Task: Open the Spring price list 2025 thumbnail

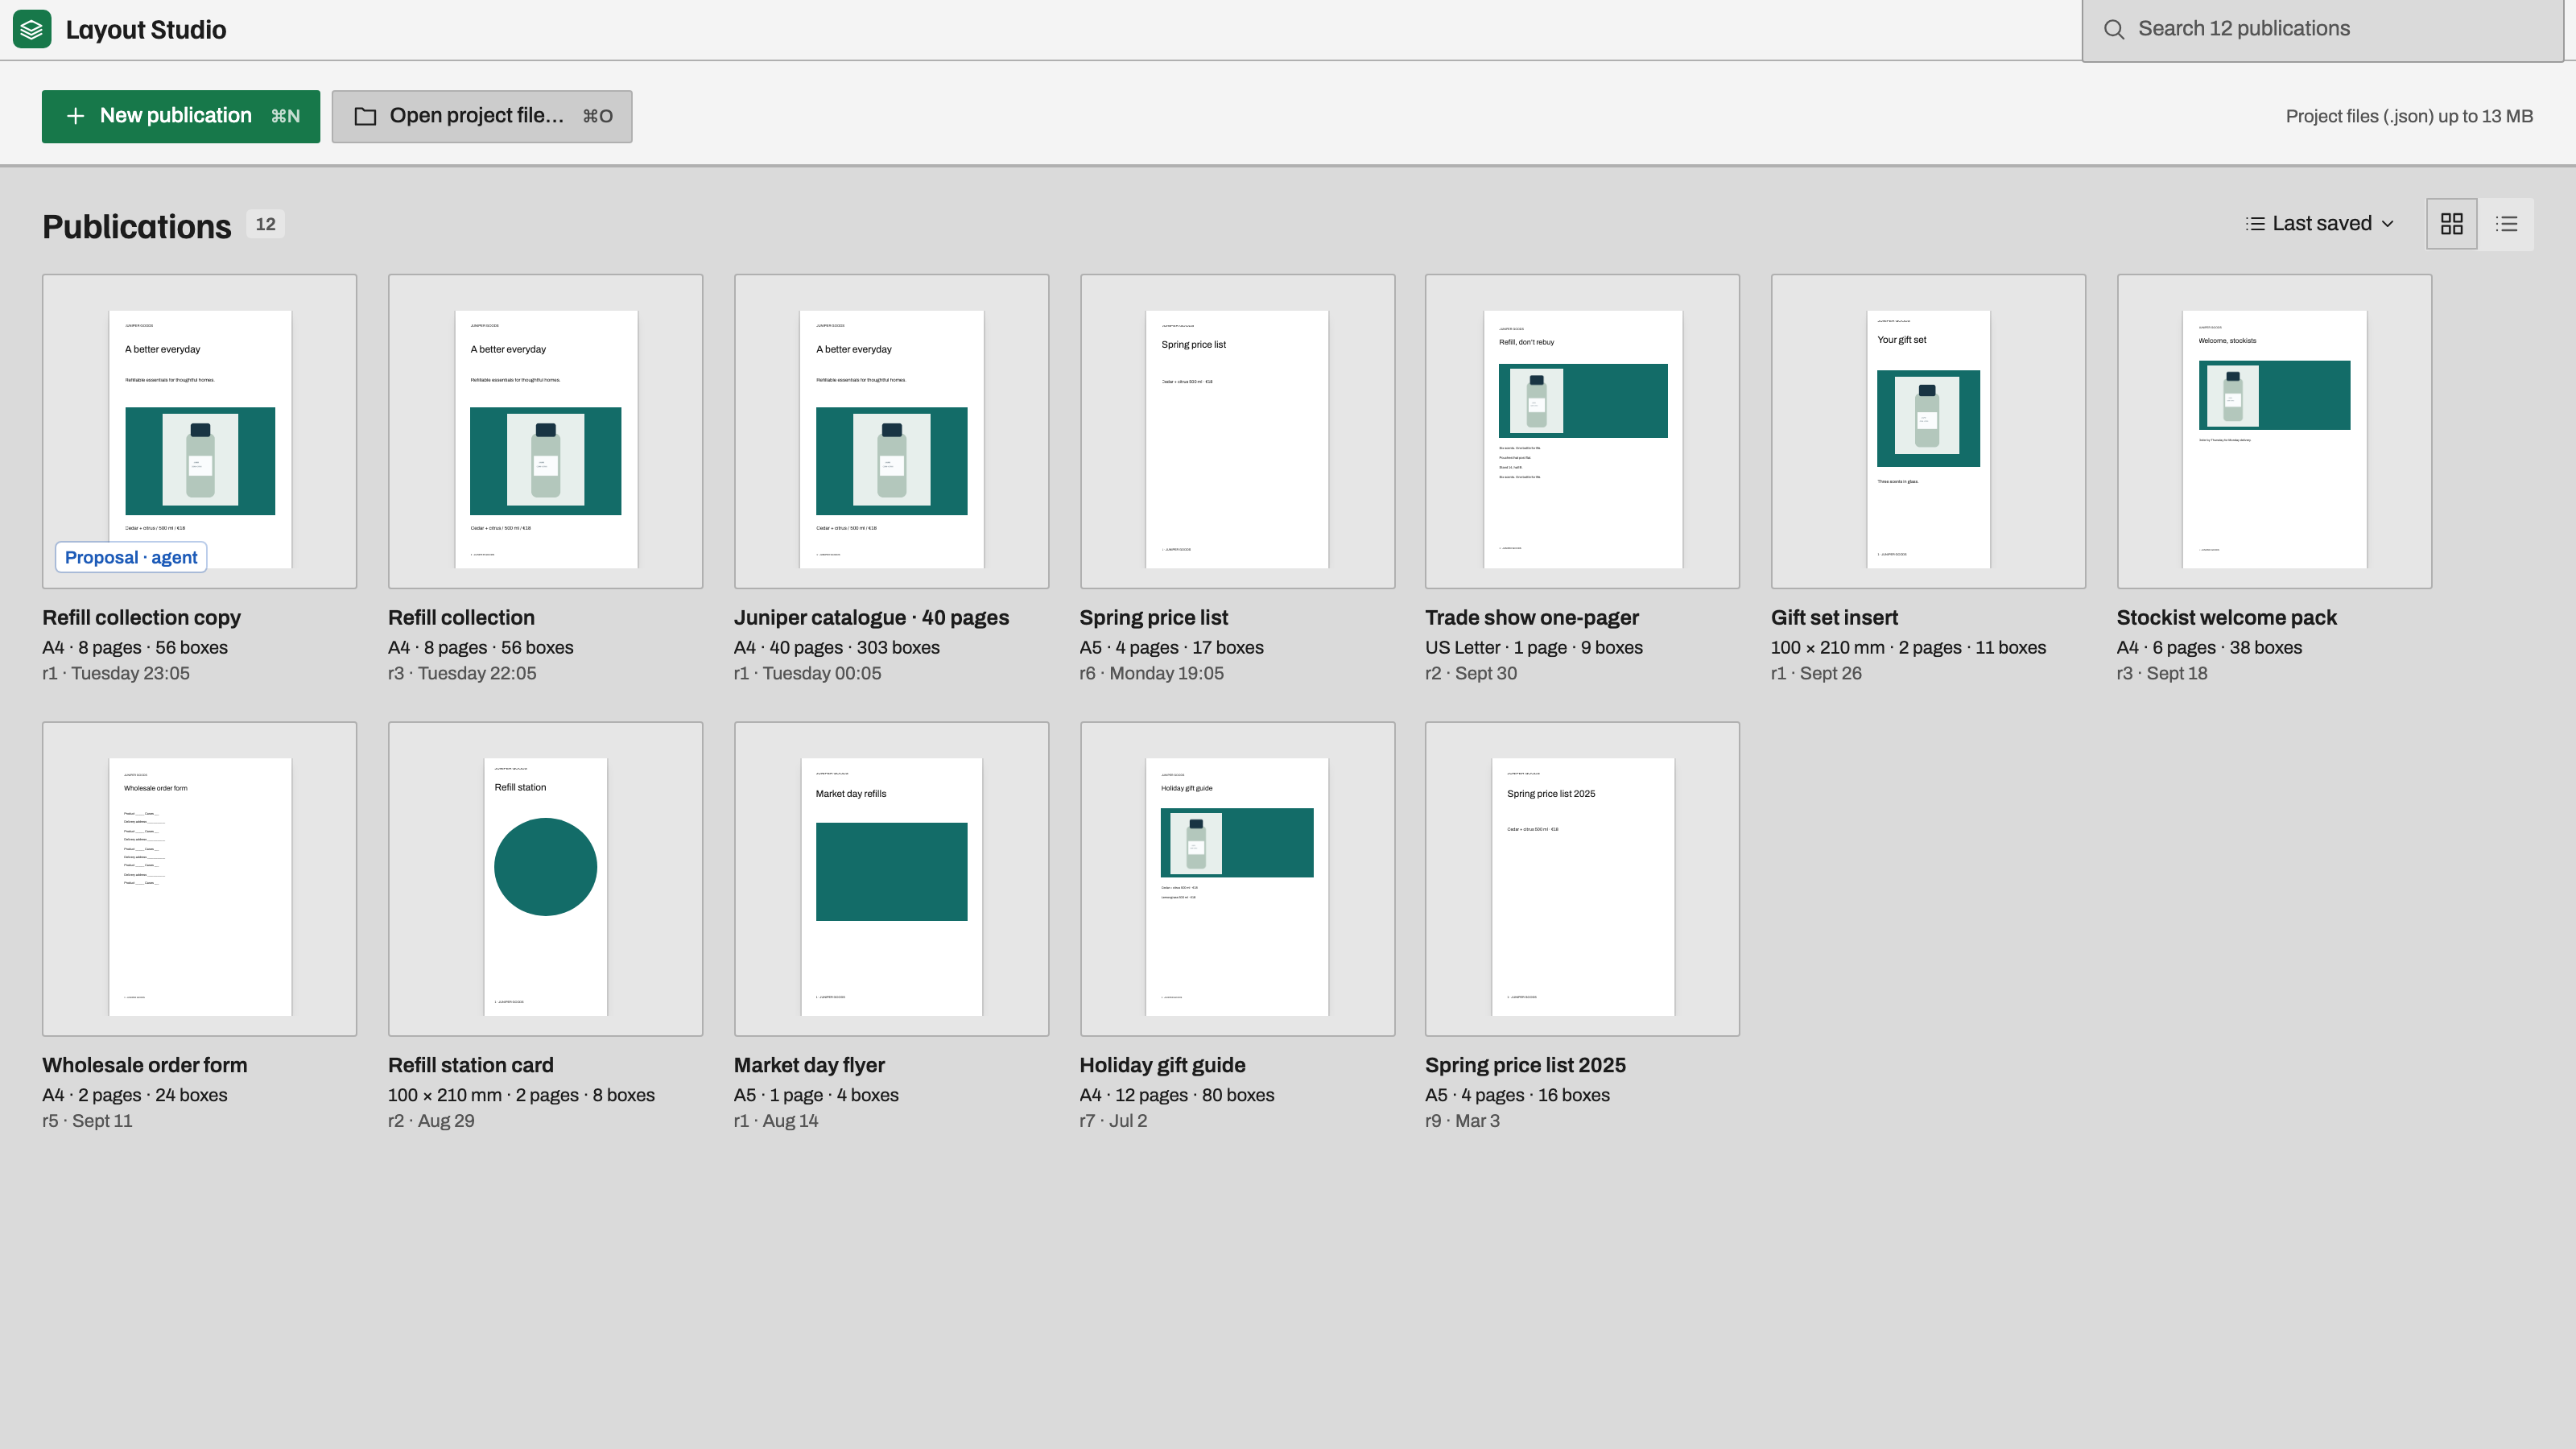Action: click(1583, 879)
